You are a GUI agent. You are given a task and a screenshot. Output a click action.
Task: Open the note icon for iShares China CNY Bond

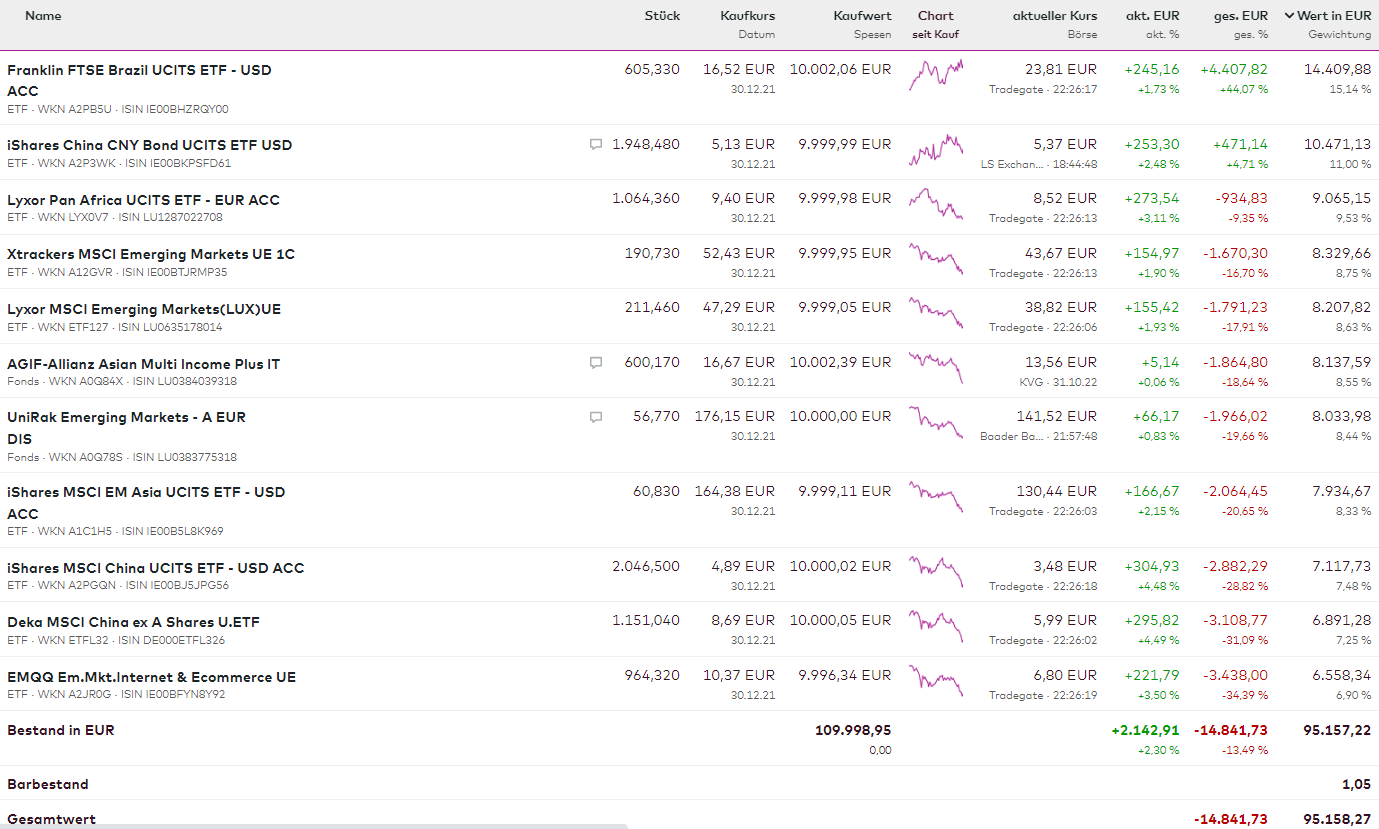click(x=596, y=145)
